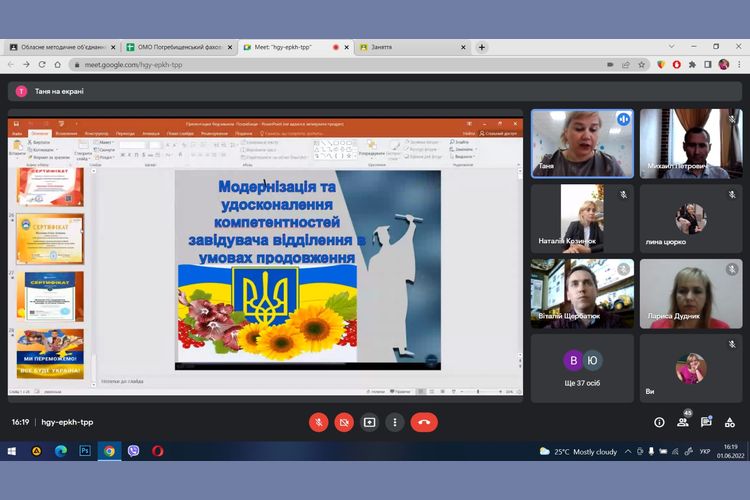The width and height of the screenshot is (750, 500).
Task: Open a new browser tab
Action: (x=482, y=47)
